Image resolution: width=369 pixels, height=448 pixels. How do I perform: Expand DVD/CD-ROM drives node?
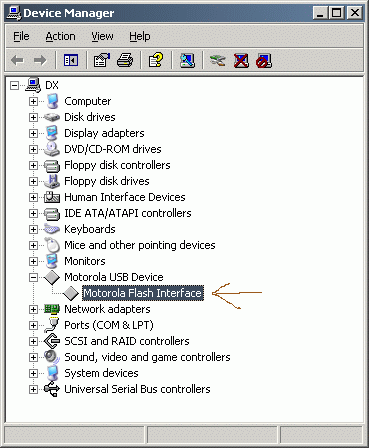coord(33,149)
